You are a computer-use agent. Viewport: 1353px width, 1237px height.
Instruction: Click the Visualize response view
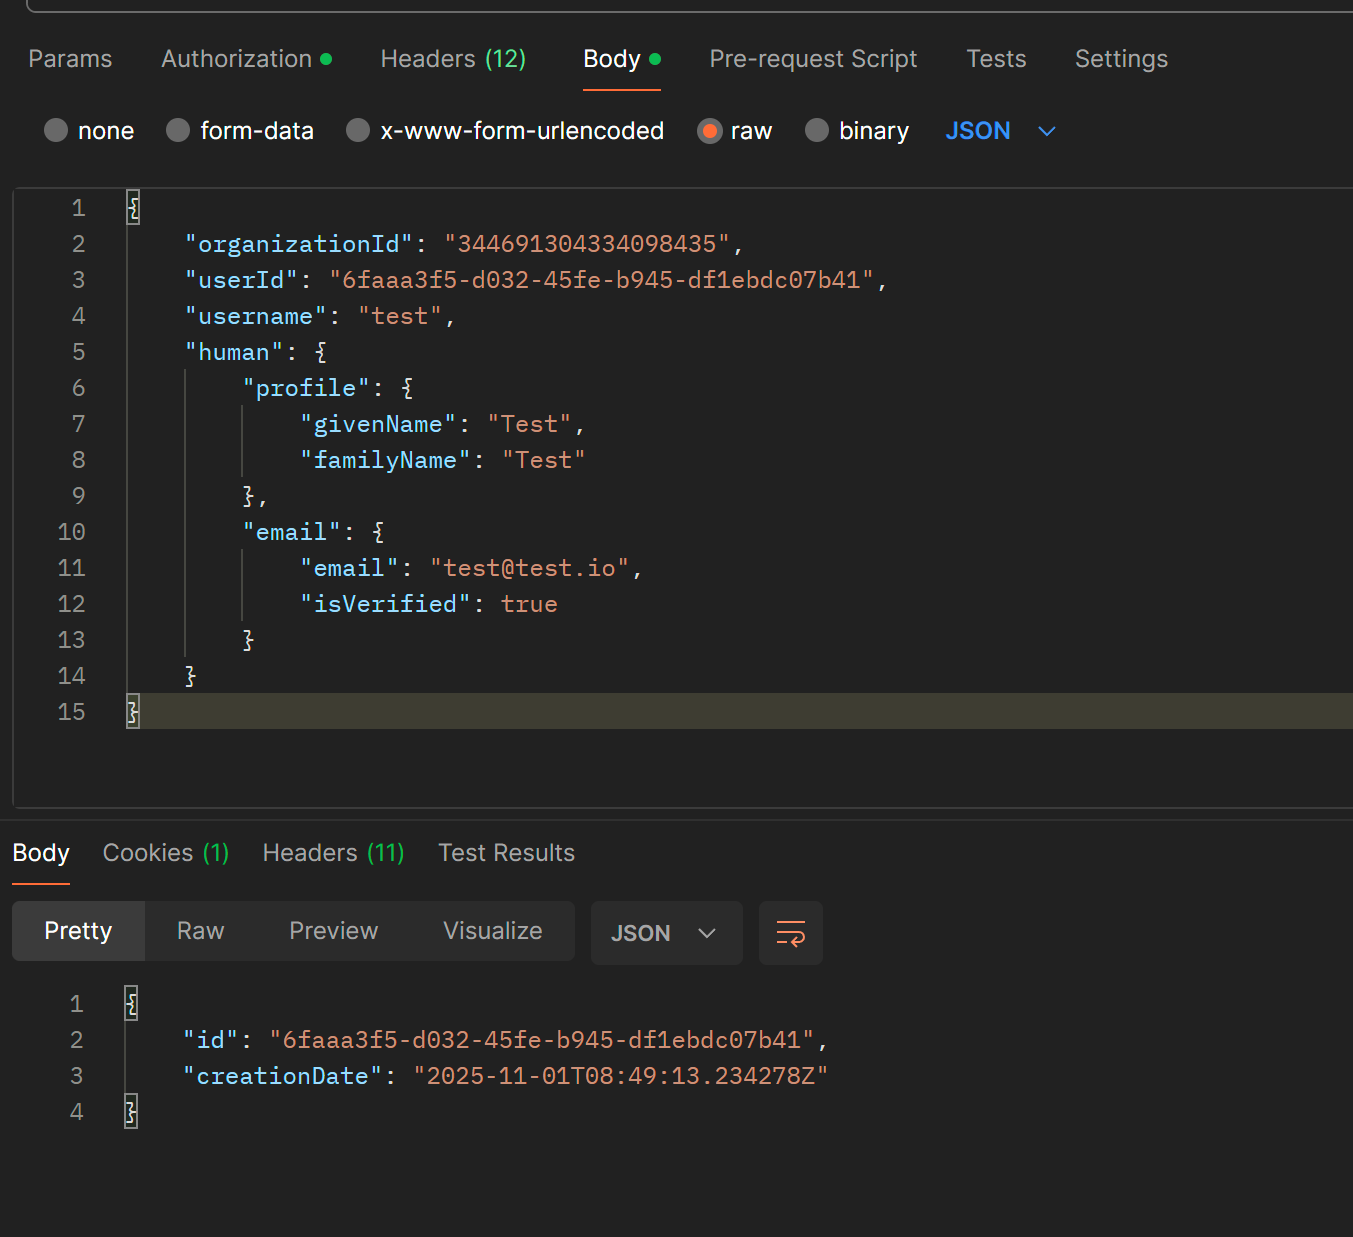[492, 931]
